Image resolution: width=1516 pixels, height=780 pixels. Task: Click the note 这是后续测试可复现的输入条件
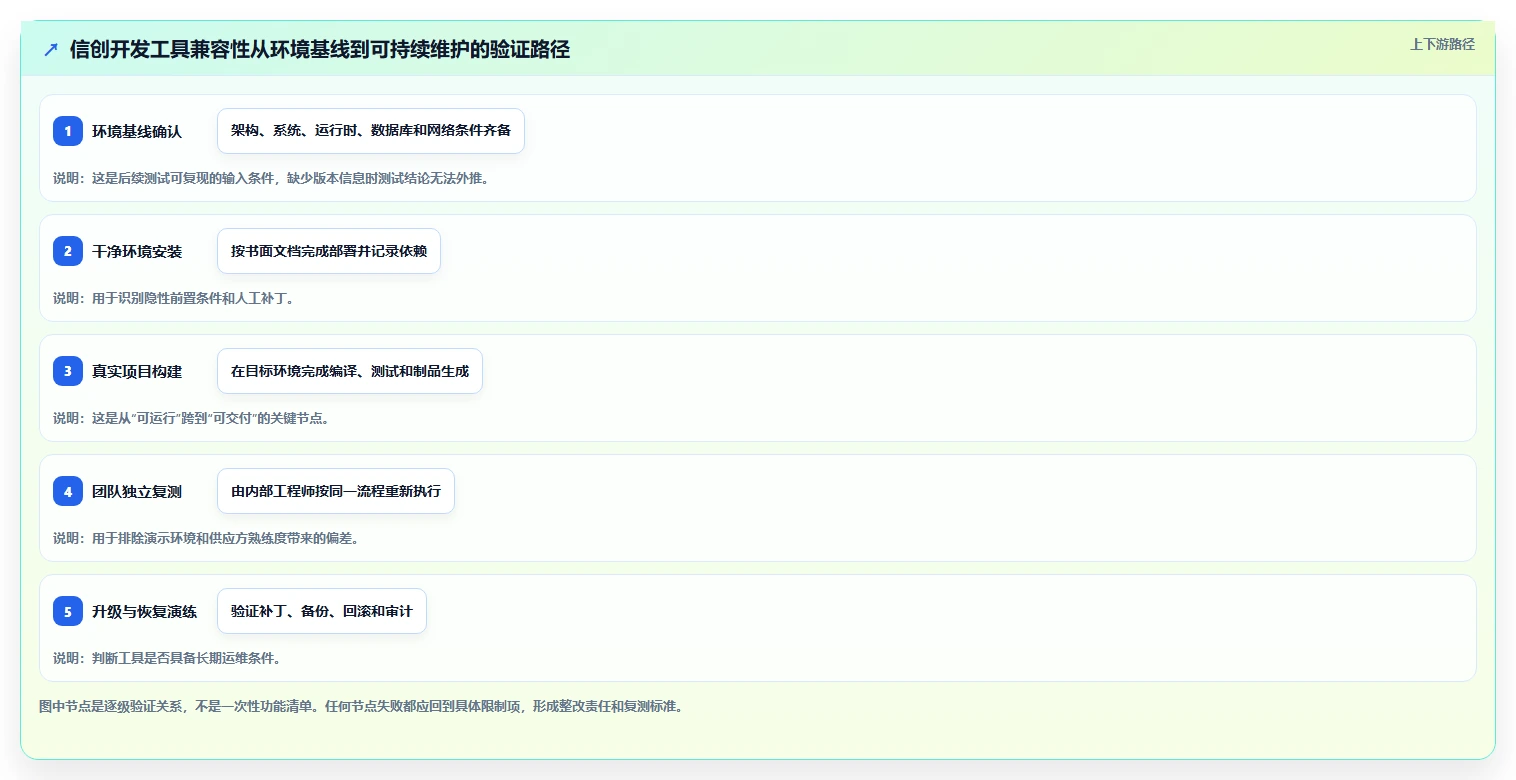(271, 179)
